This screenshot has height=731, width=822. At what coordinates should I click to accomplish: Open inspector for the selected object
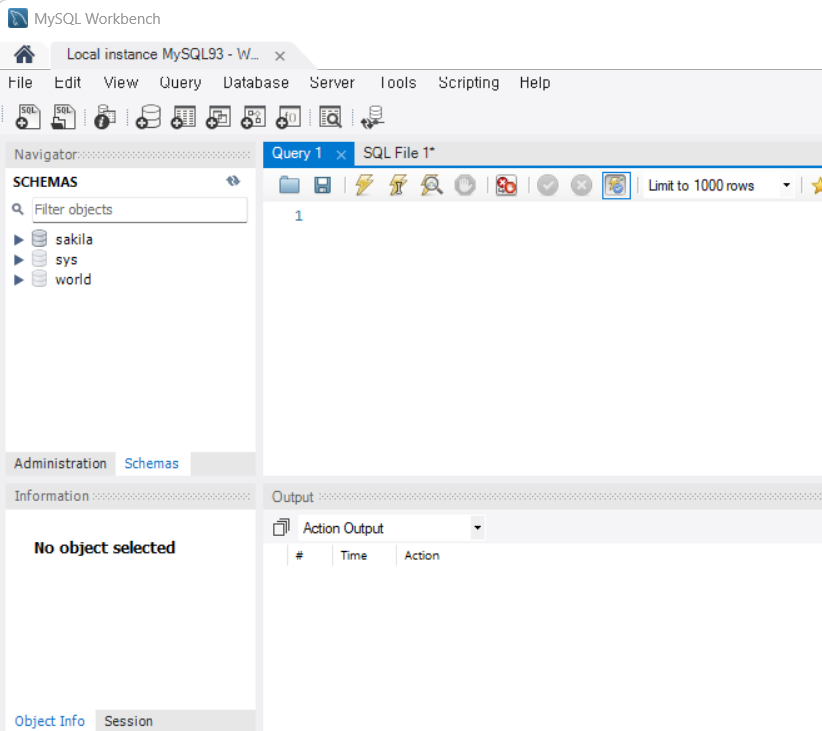tap(105, 116)
